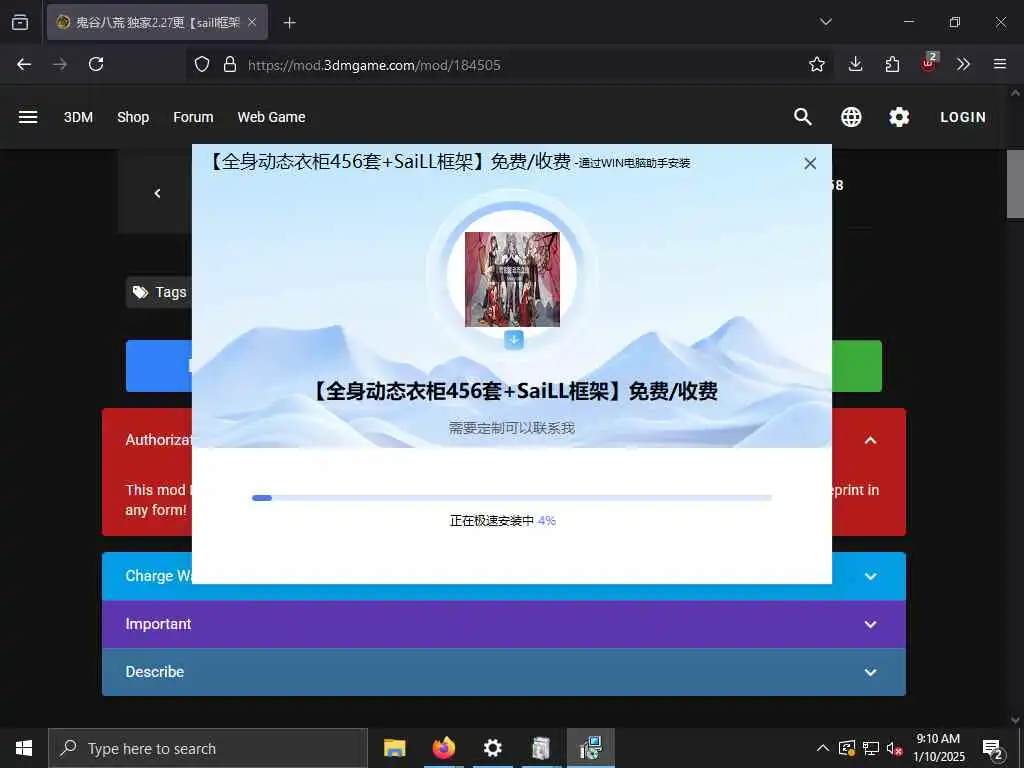View site security lock information
Screen dimensions: 1024x768
coord(230,64)
